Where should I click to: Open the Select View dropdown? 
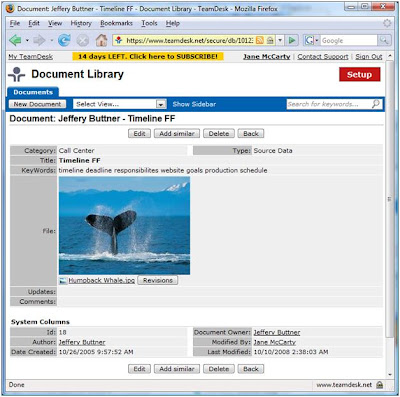tap(120, 104)
